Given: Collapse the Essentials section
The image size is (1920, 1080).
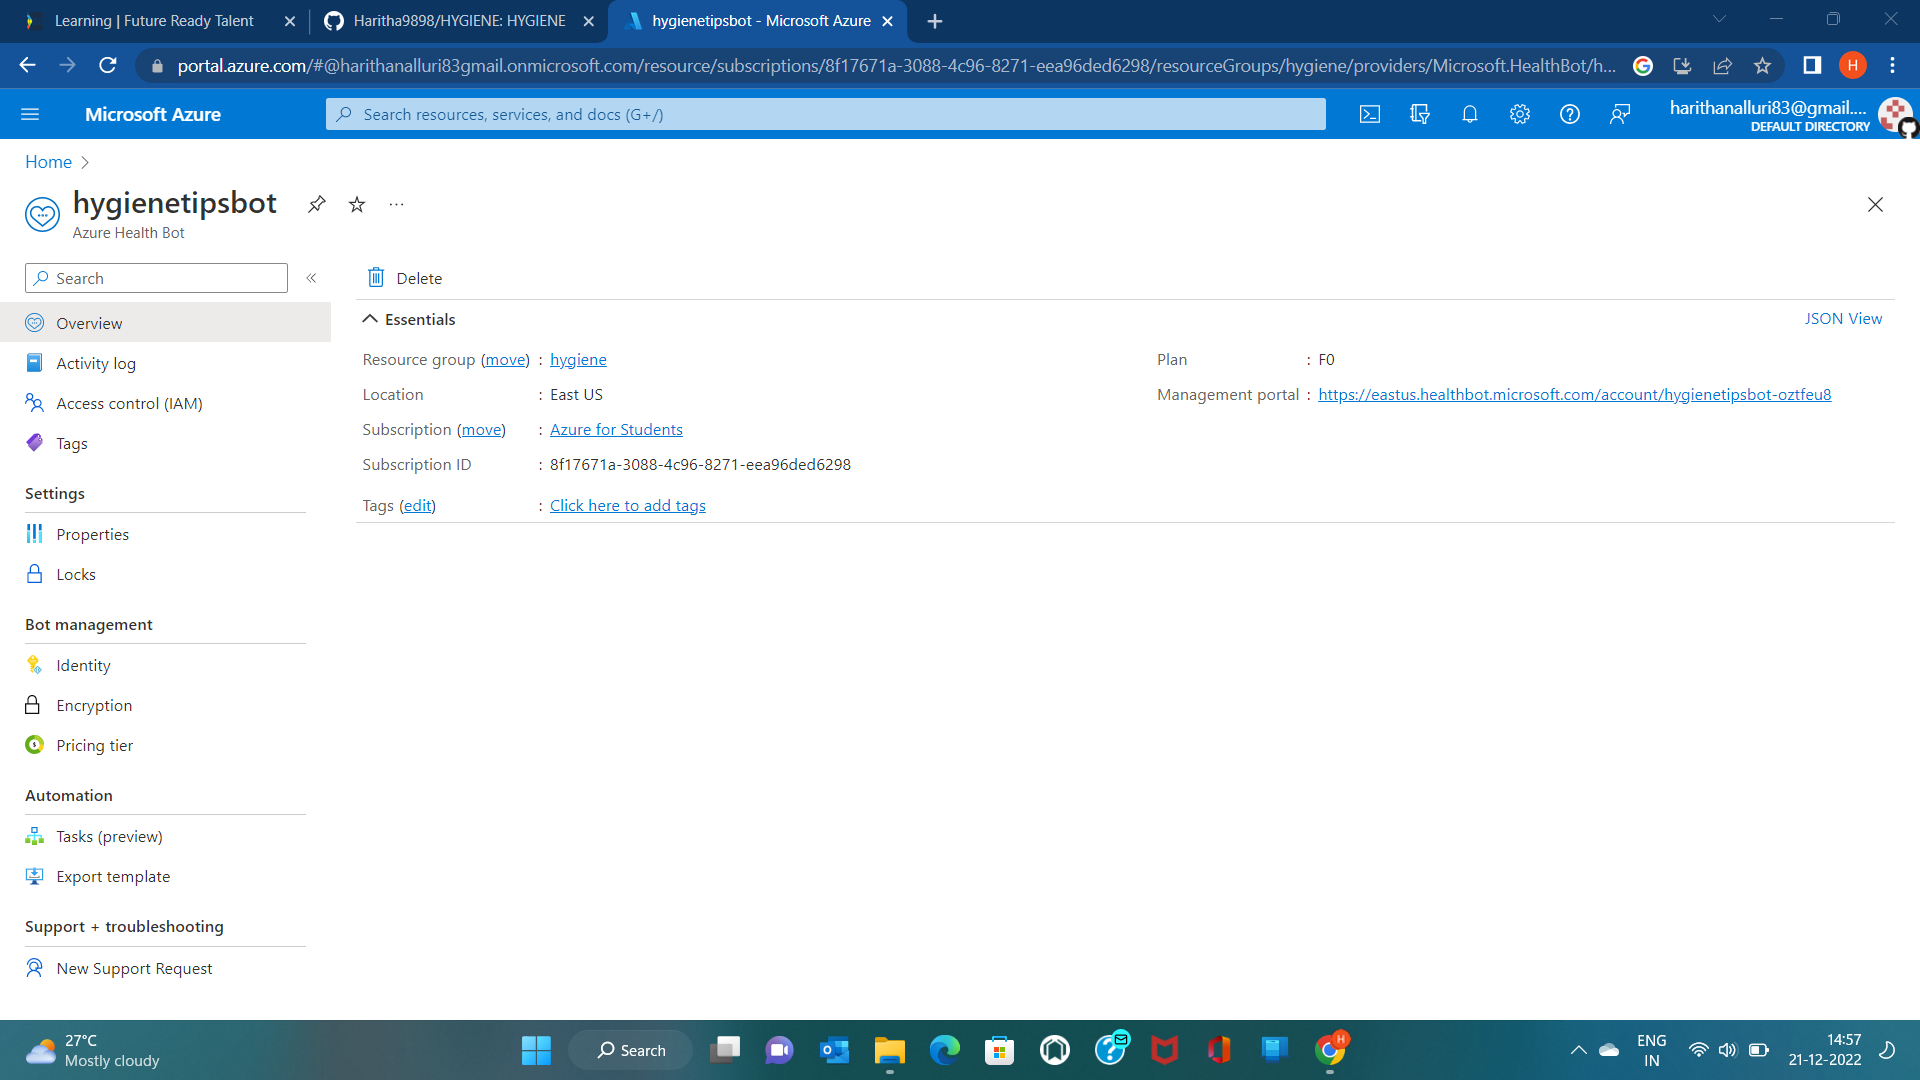Looking at the screenshot, I should click(370, 319).
